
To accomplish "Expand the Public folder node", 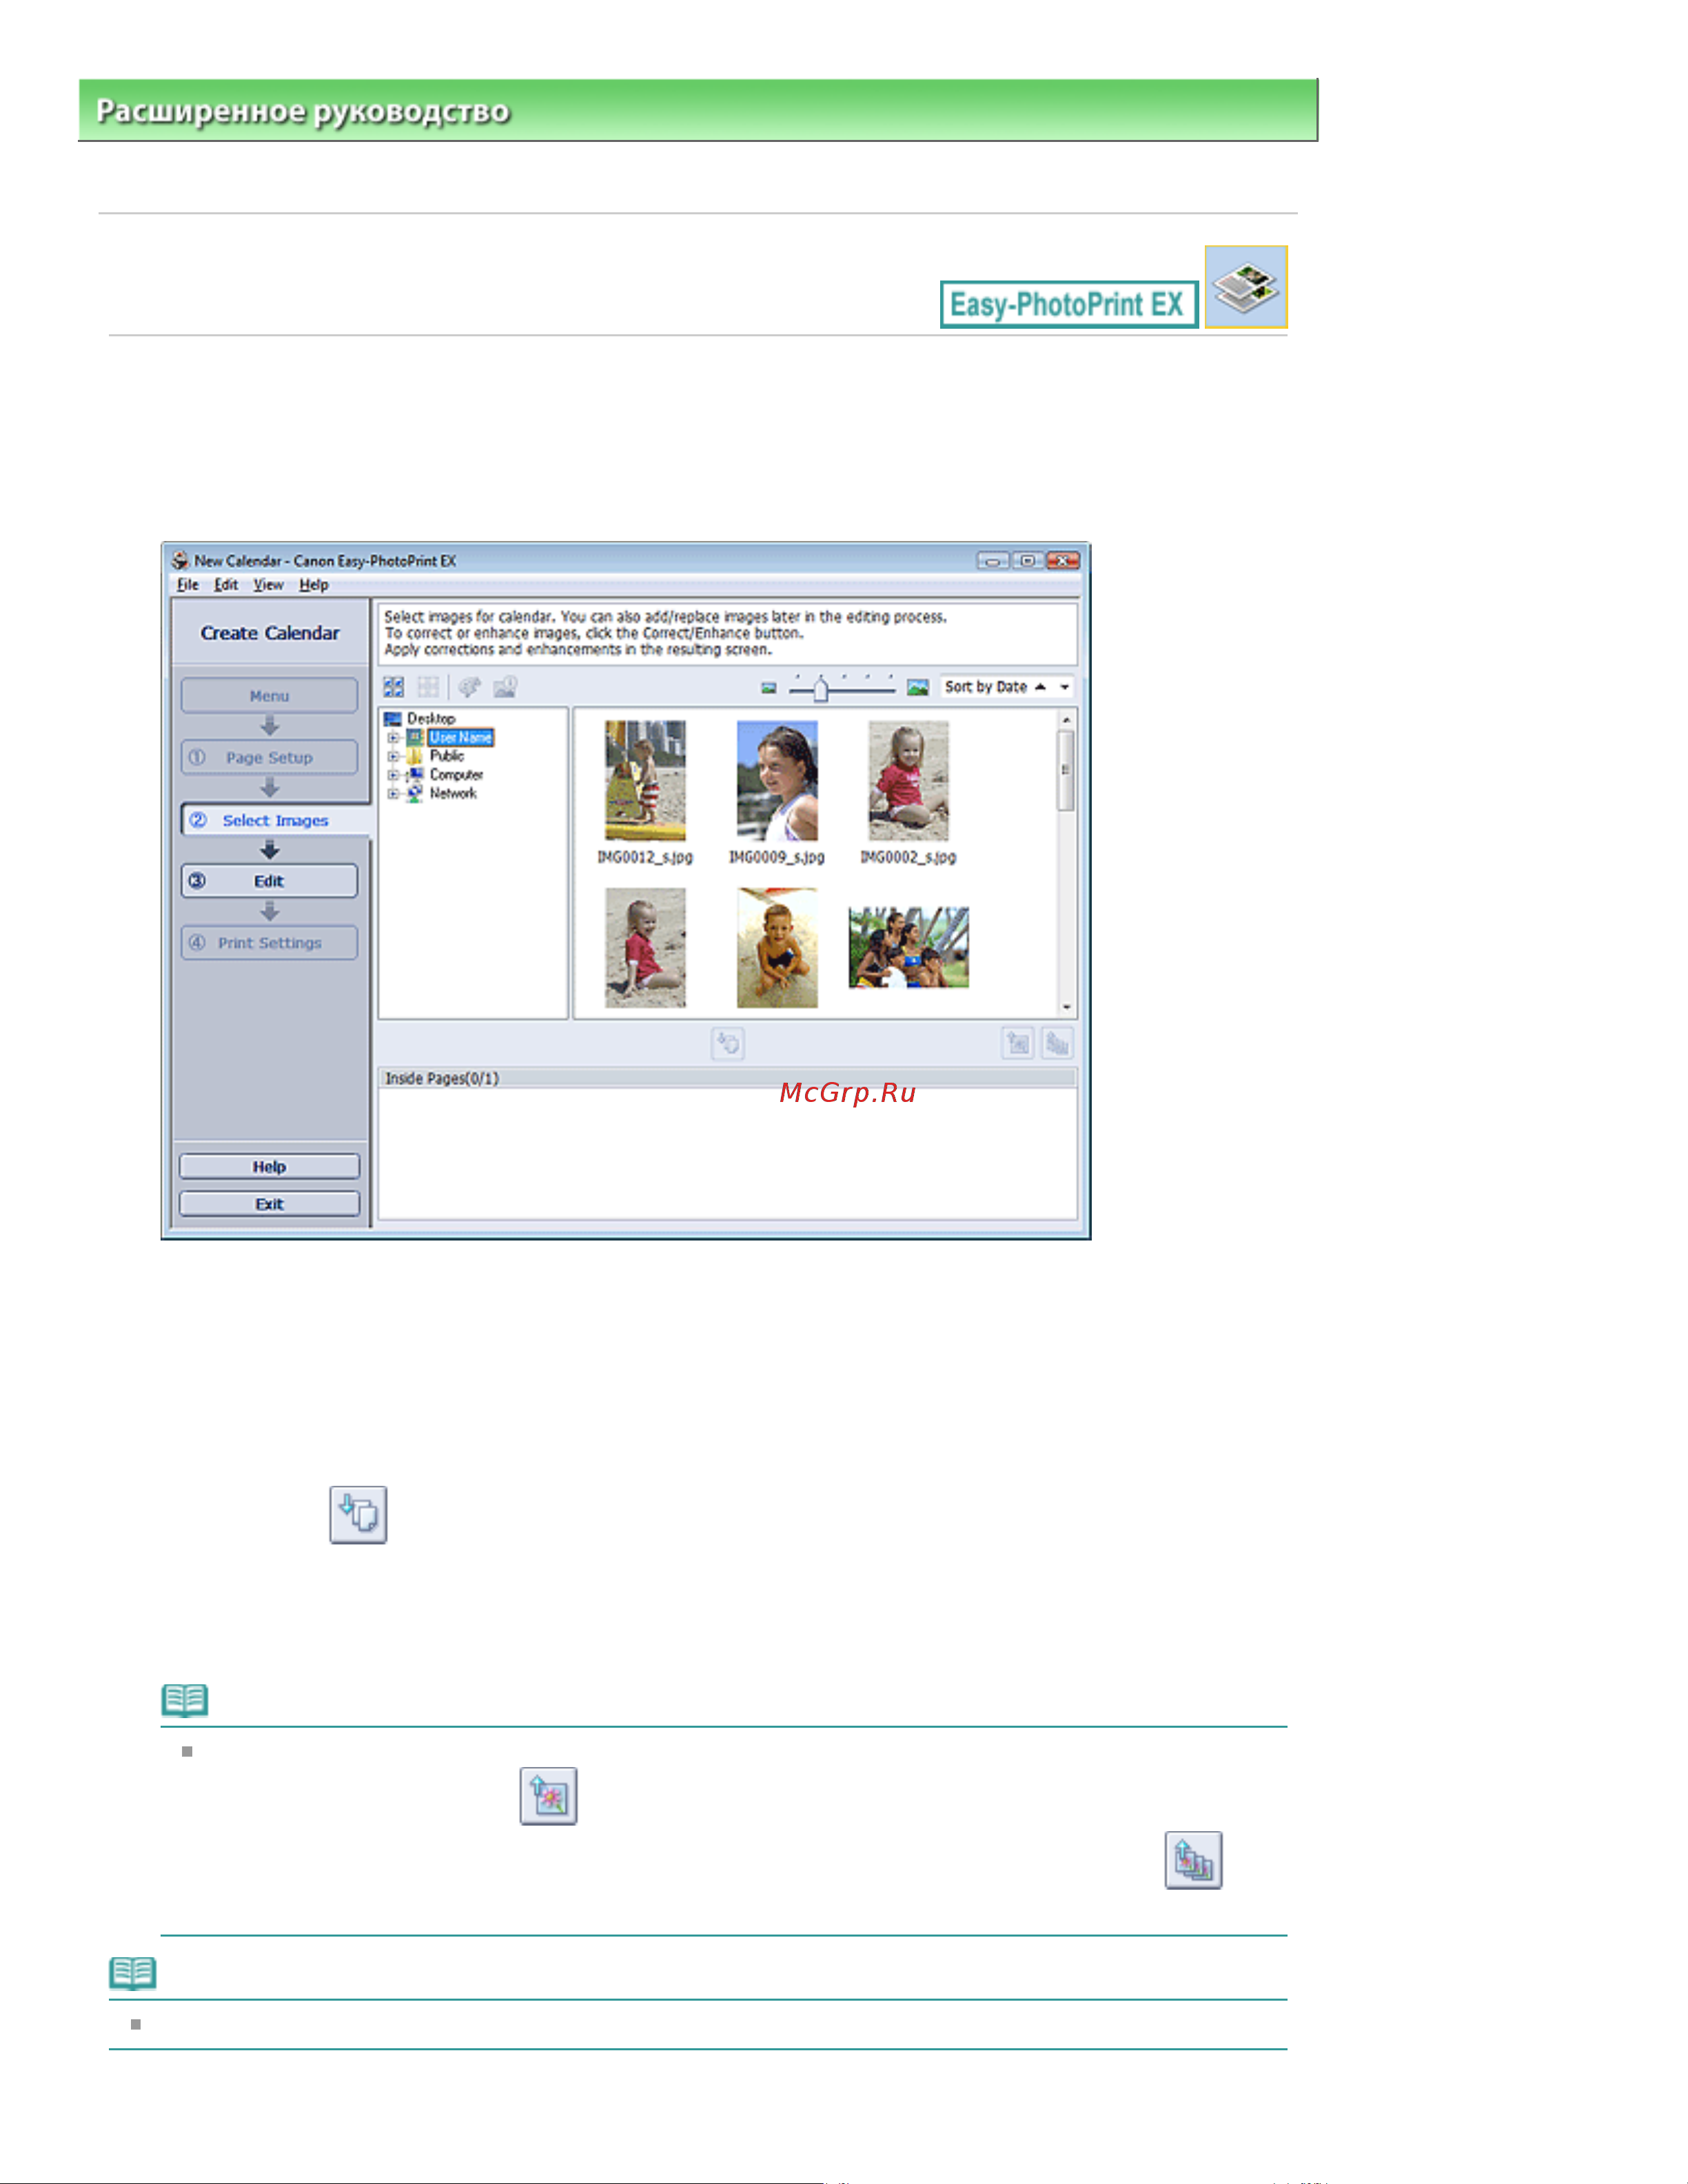I will tap(394, 757).
